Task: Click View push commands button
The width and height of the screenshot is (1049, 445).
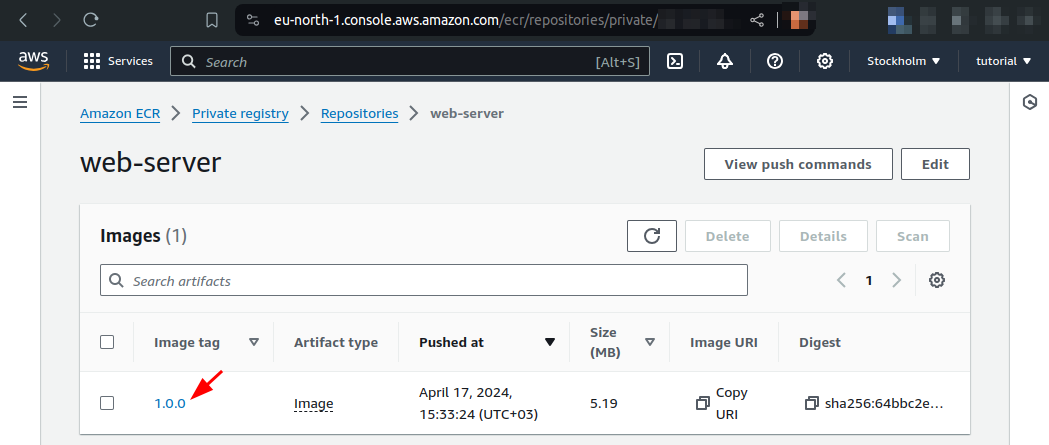Action: [797, 164]
